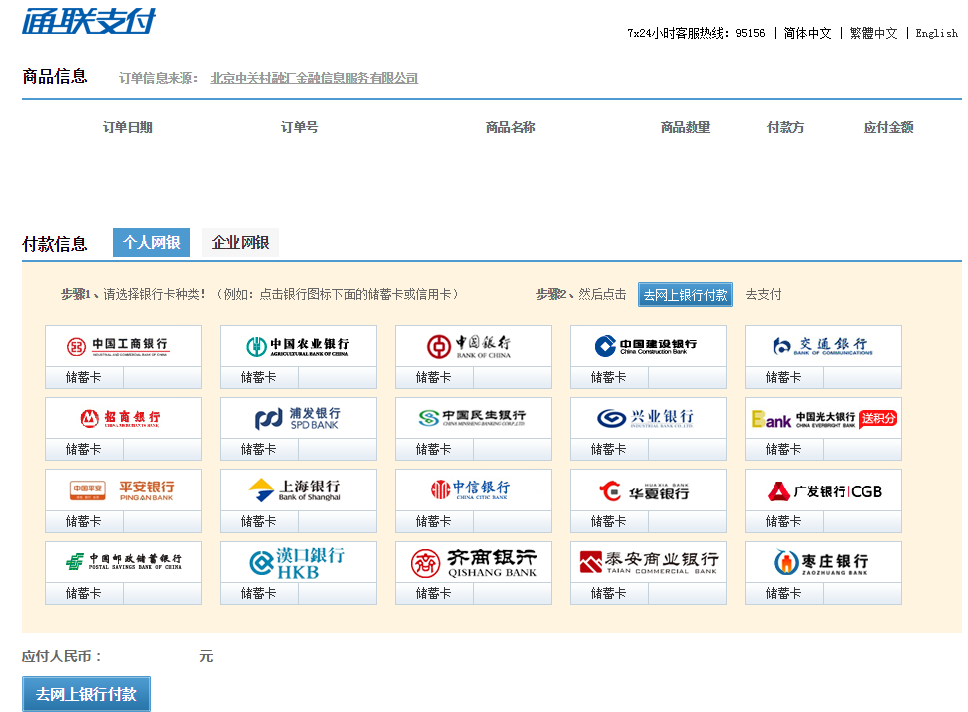Pick 储蓄卡 under China CITIC Bank
Image resolution: width=968 pixels, height=712 pixels.
tap(434, 521)
